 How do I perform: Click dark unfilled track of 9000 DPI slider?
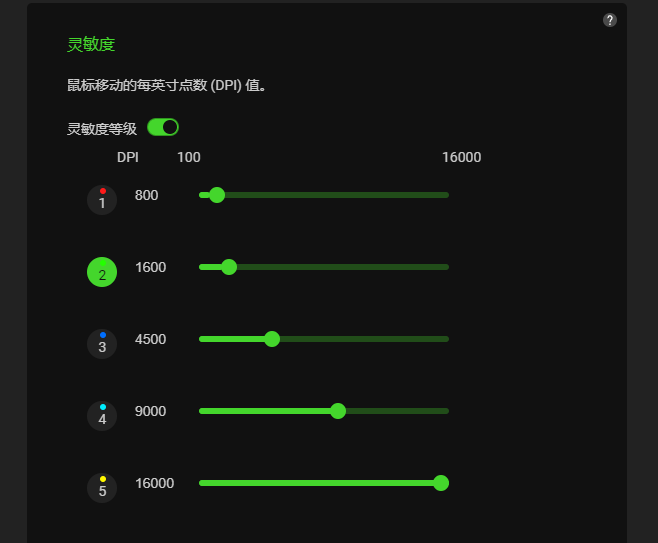pos(400,411)
